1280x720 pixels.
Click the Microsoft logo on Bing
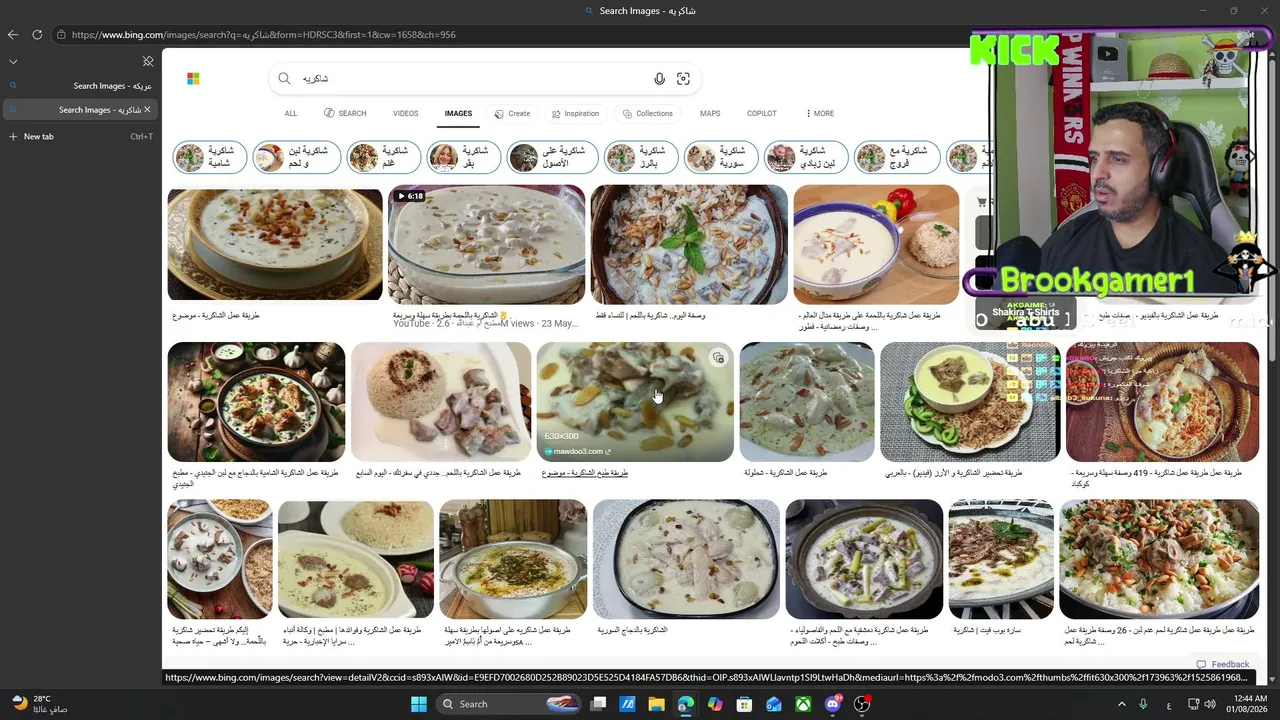click(x=193, y=78)
